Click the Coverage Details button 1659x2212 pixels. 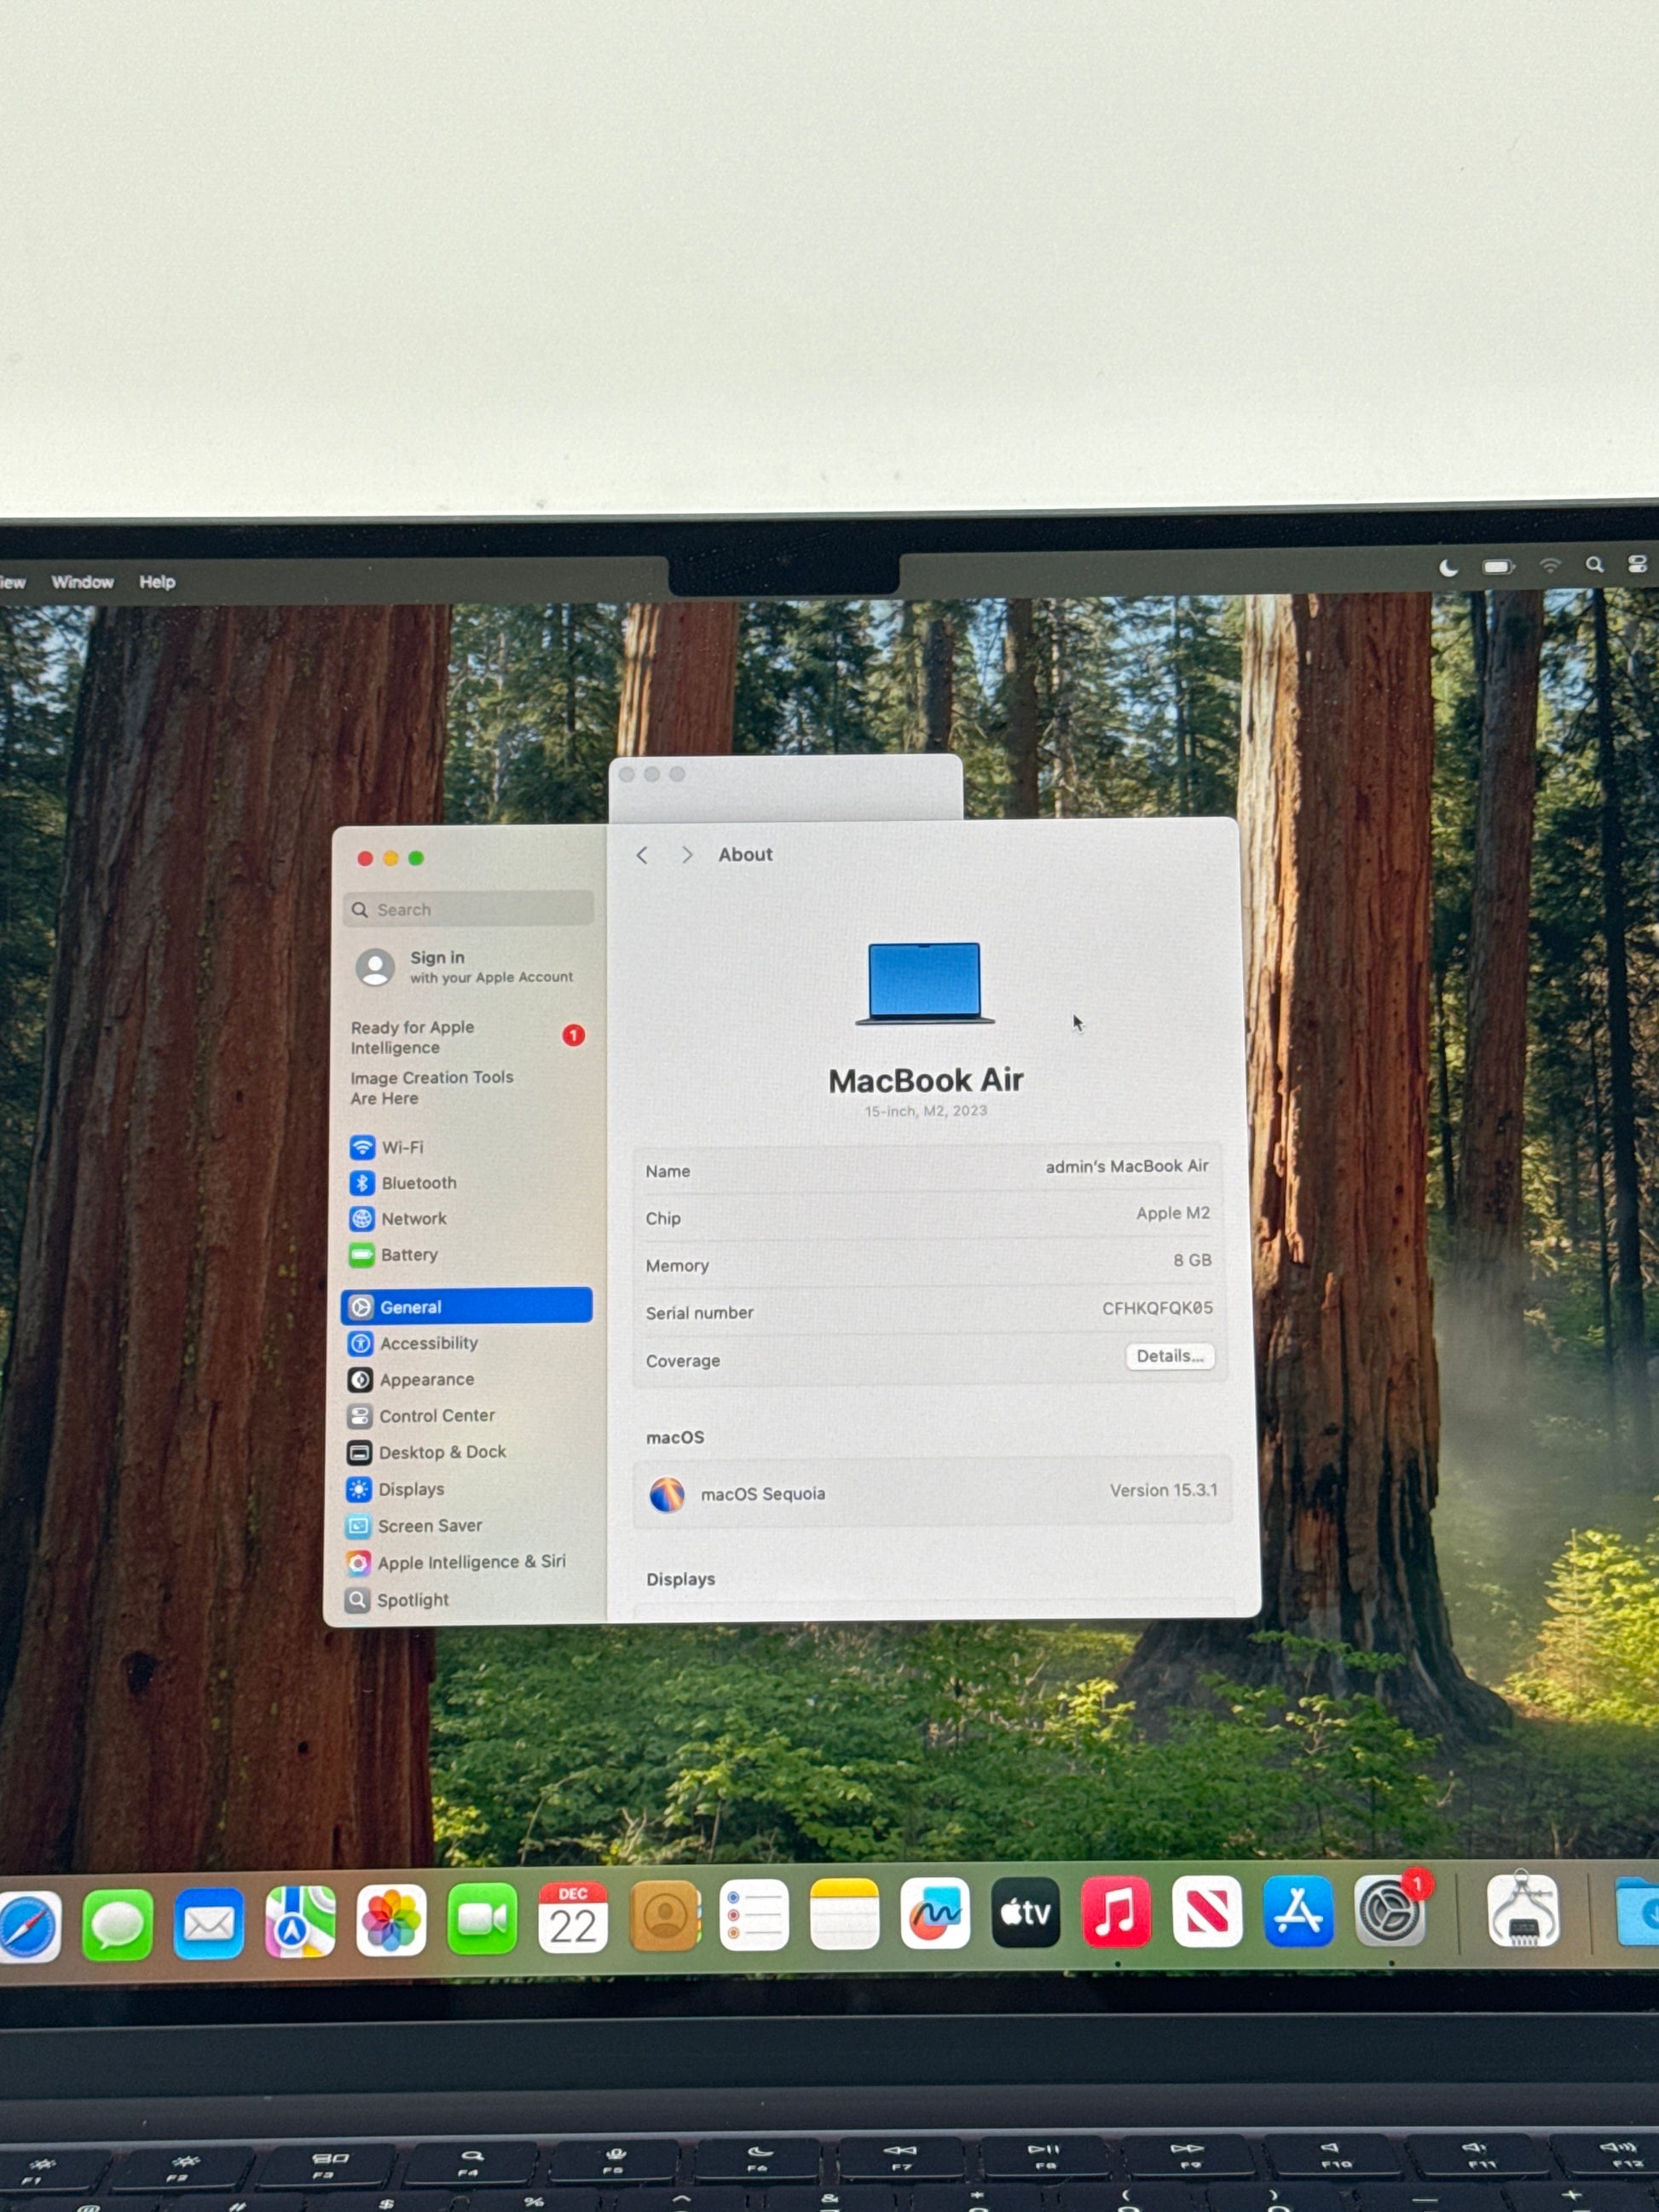click(x=1169, y=1356)
